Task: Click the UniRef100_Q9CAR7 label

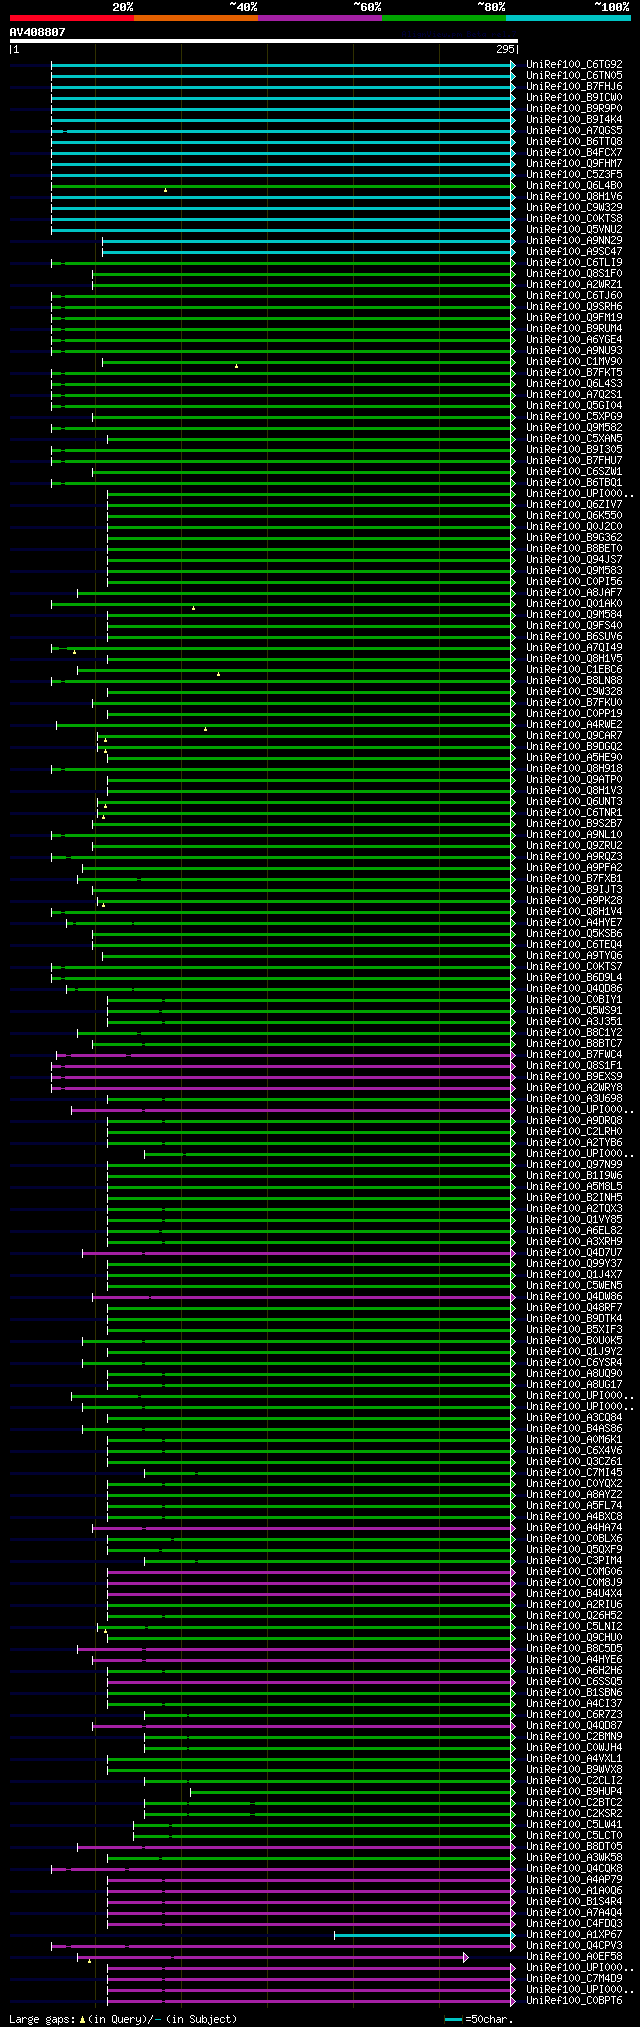Action: pyautogui.click(x=574, y=736)
